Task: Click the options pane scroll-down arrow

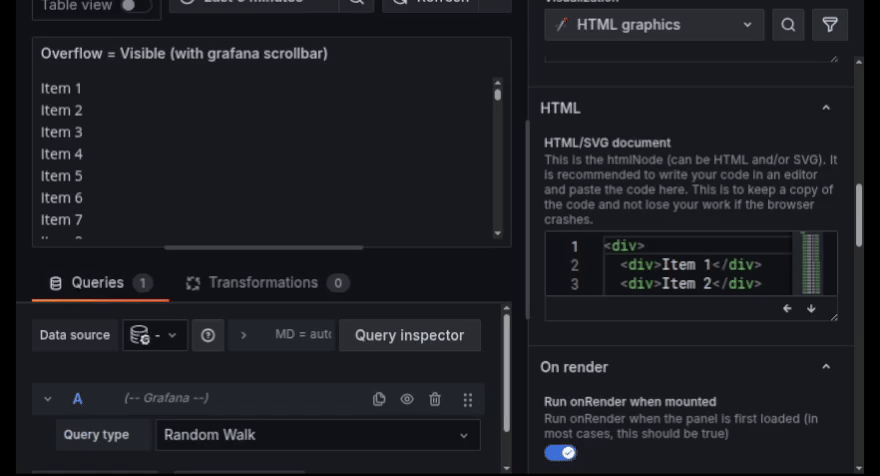Action: pyautogui.click(x=859, y=468)
